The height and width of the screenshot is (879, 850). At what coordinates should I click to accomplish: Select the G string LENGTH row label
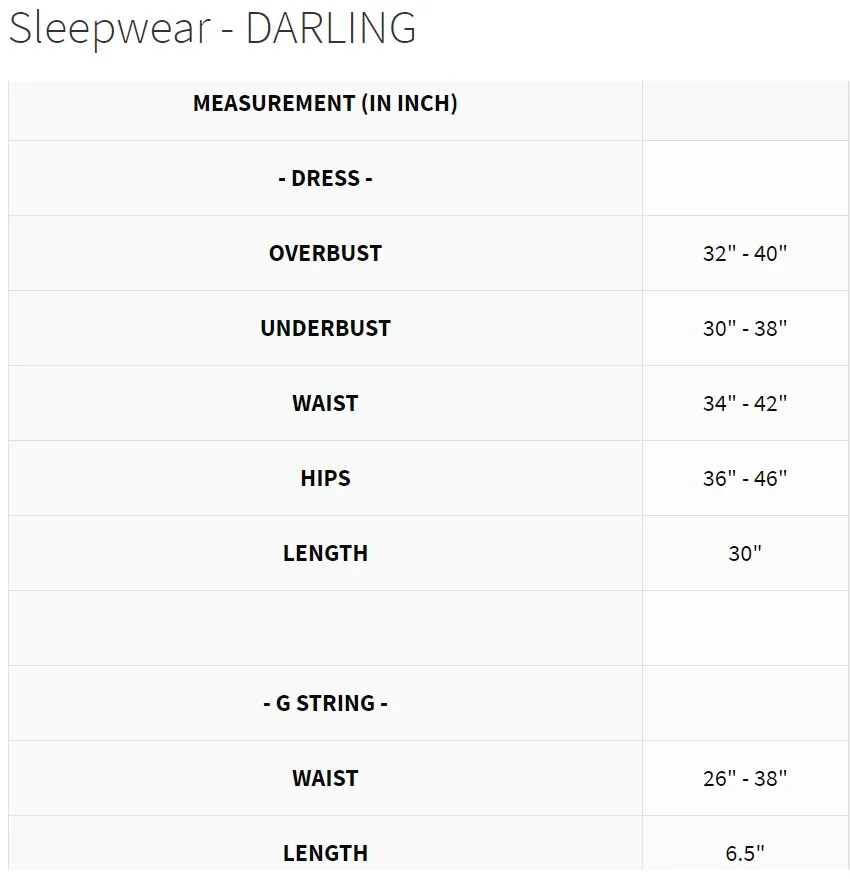(x=325, y=854)
